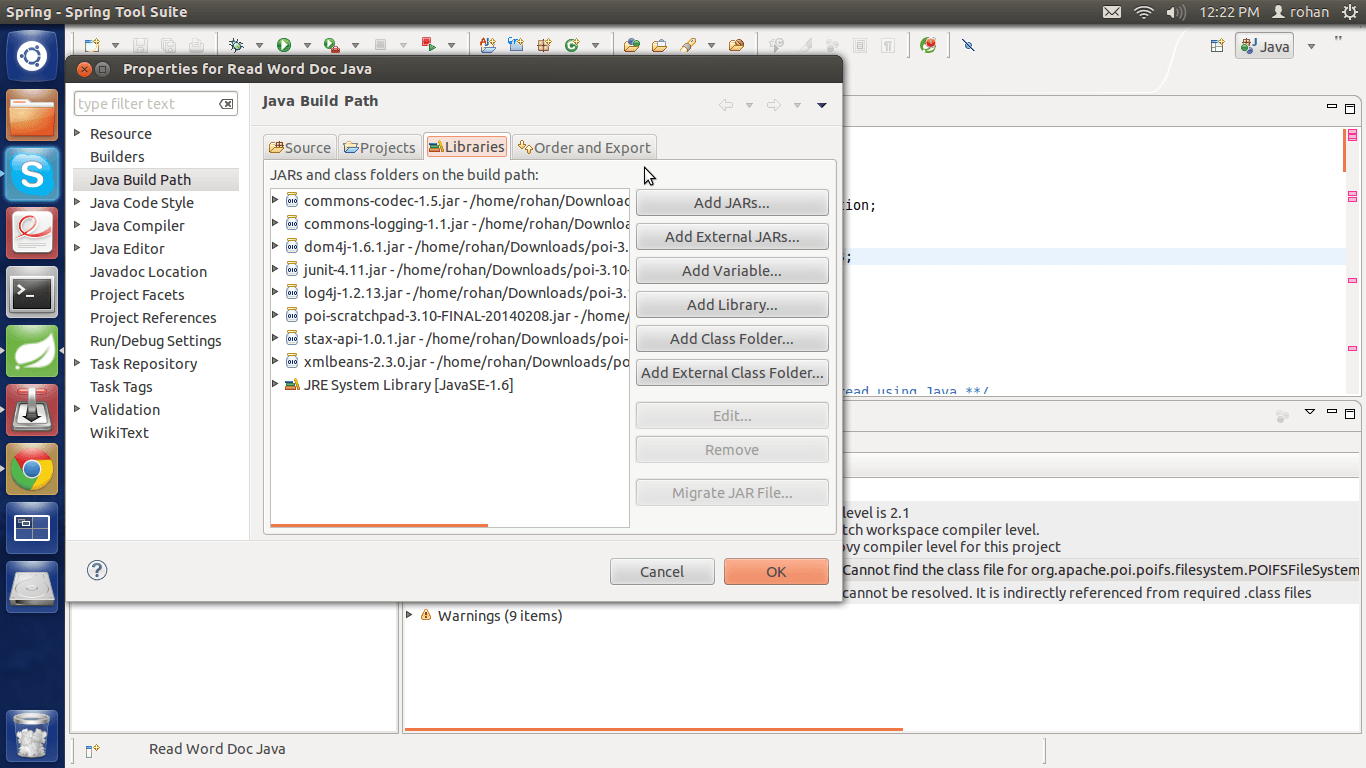Open the New wizard toolbar icon
This screenshot has width=1366, height=768.
coord(92,45)
